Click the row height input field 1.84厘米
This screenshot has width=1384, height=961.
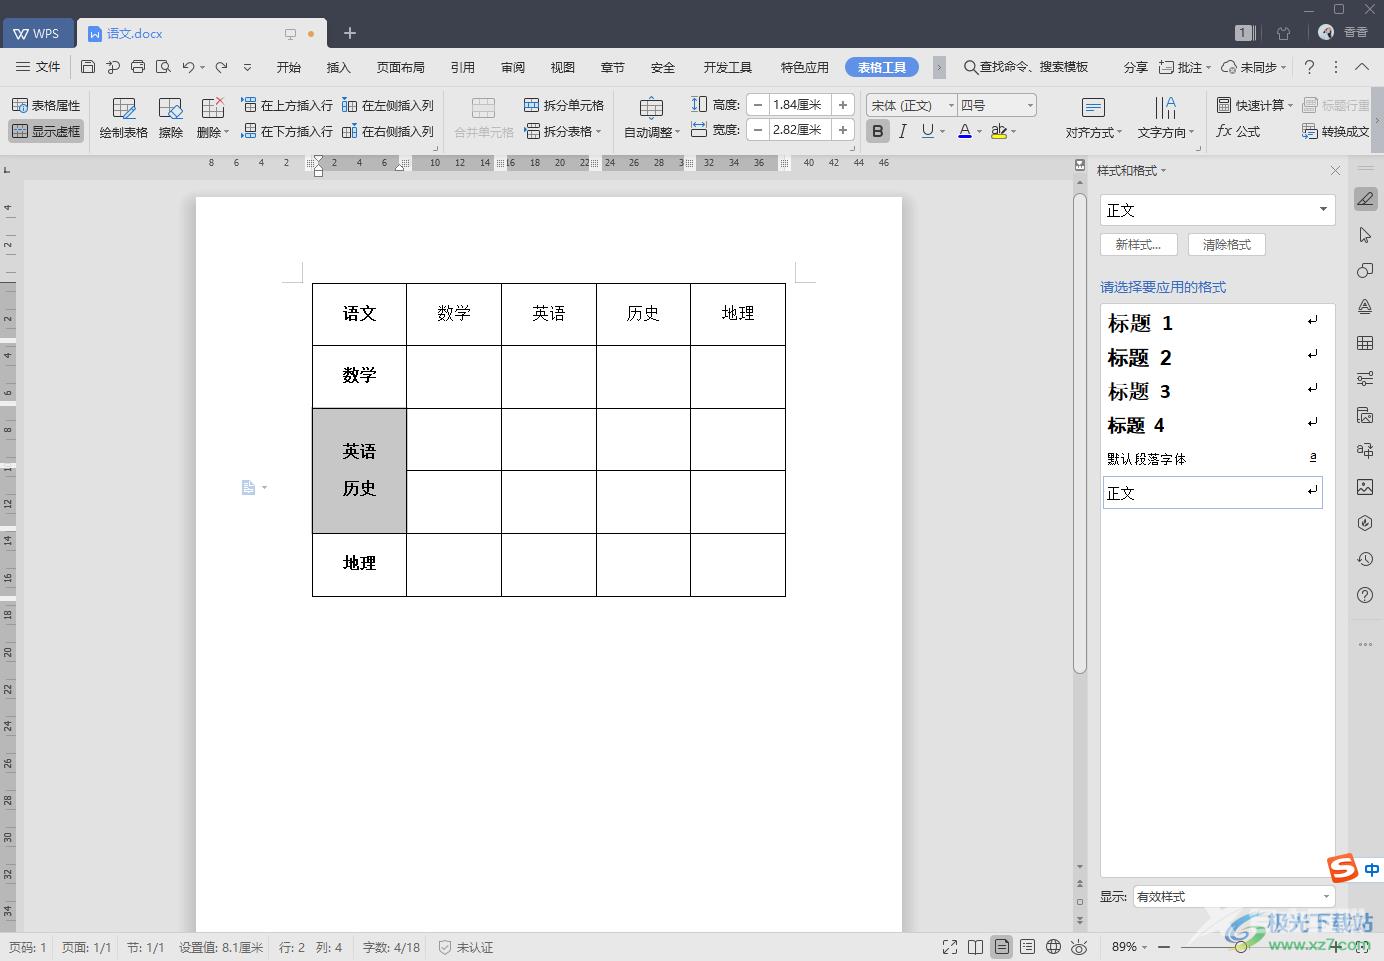(799, 105)
